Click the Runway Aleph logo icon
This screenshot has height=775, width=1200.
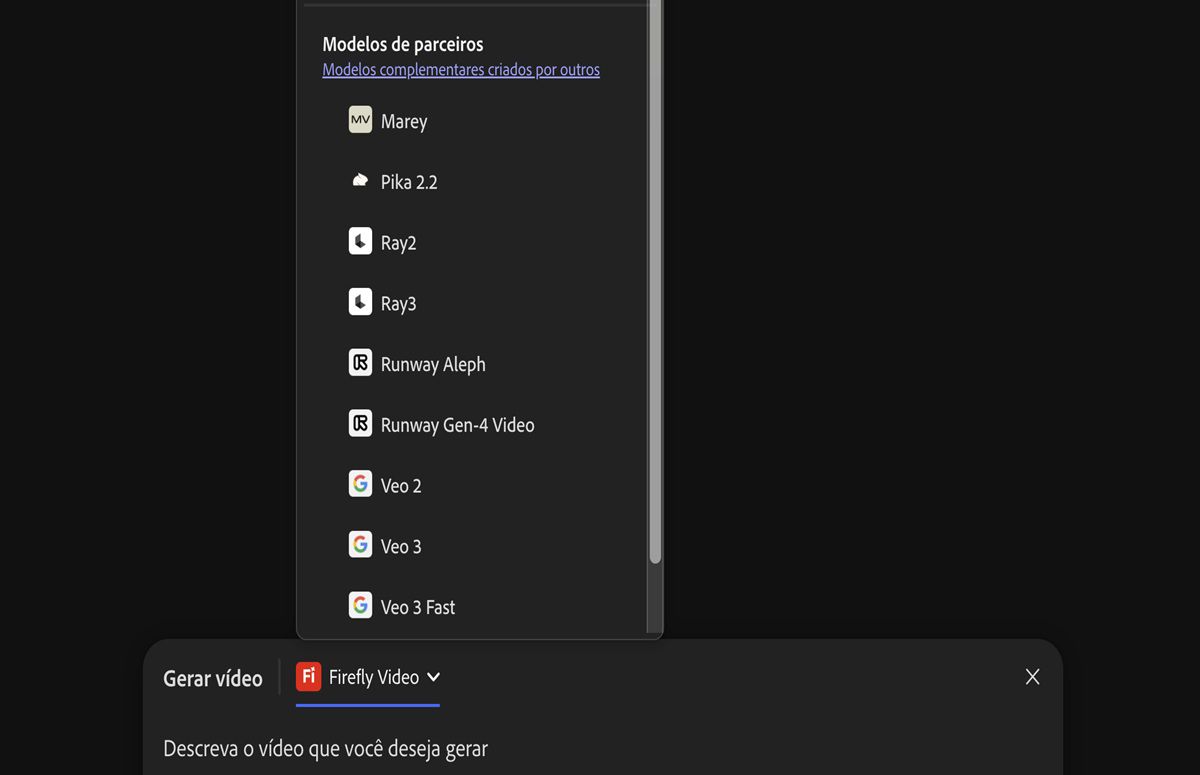click(360, 363)
